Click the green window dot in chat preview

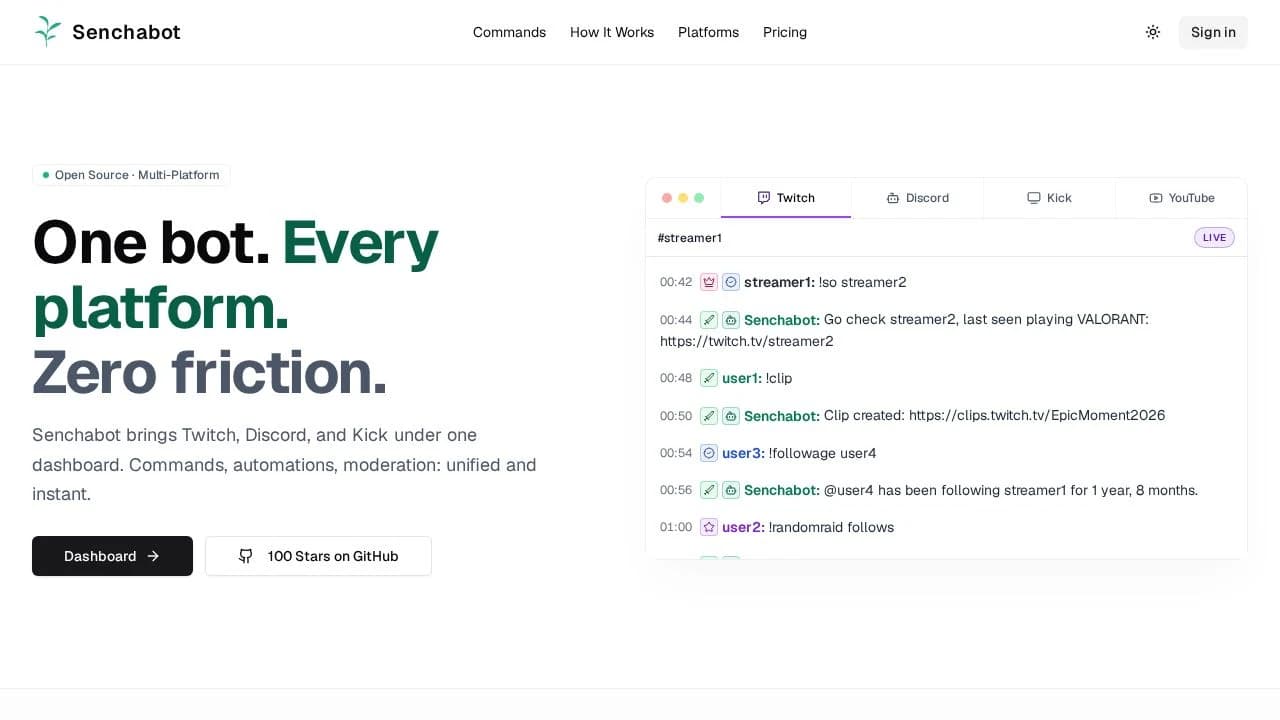point(699,198)
